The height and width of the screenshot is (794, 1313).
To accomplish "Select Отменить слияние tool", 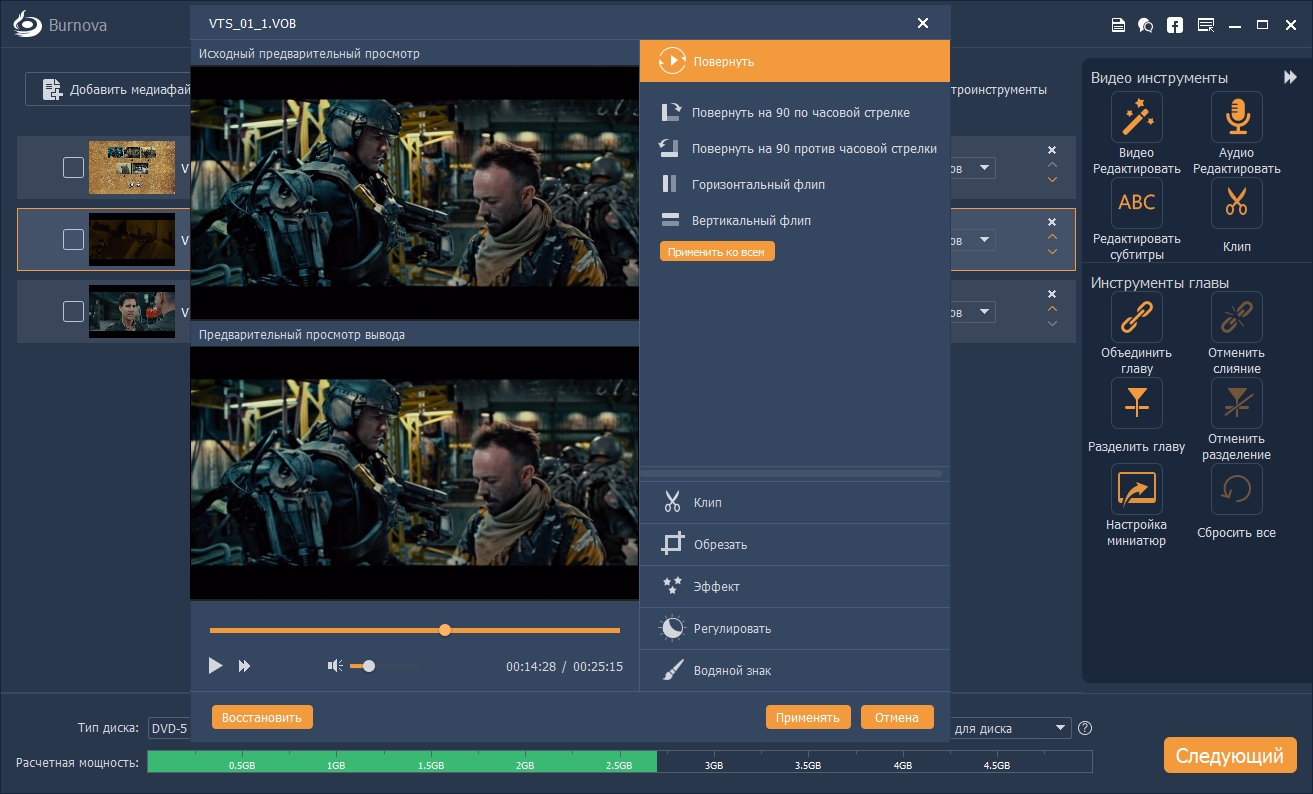I will point(1236,333).
